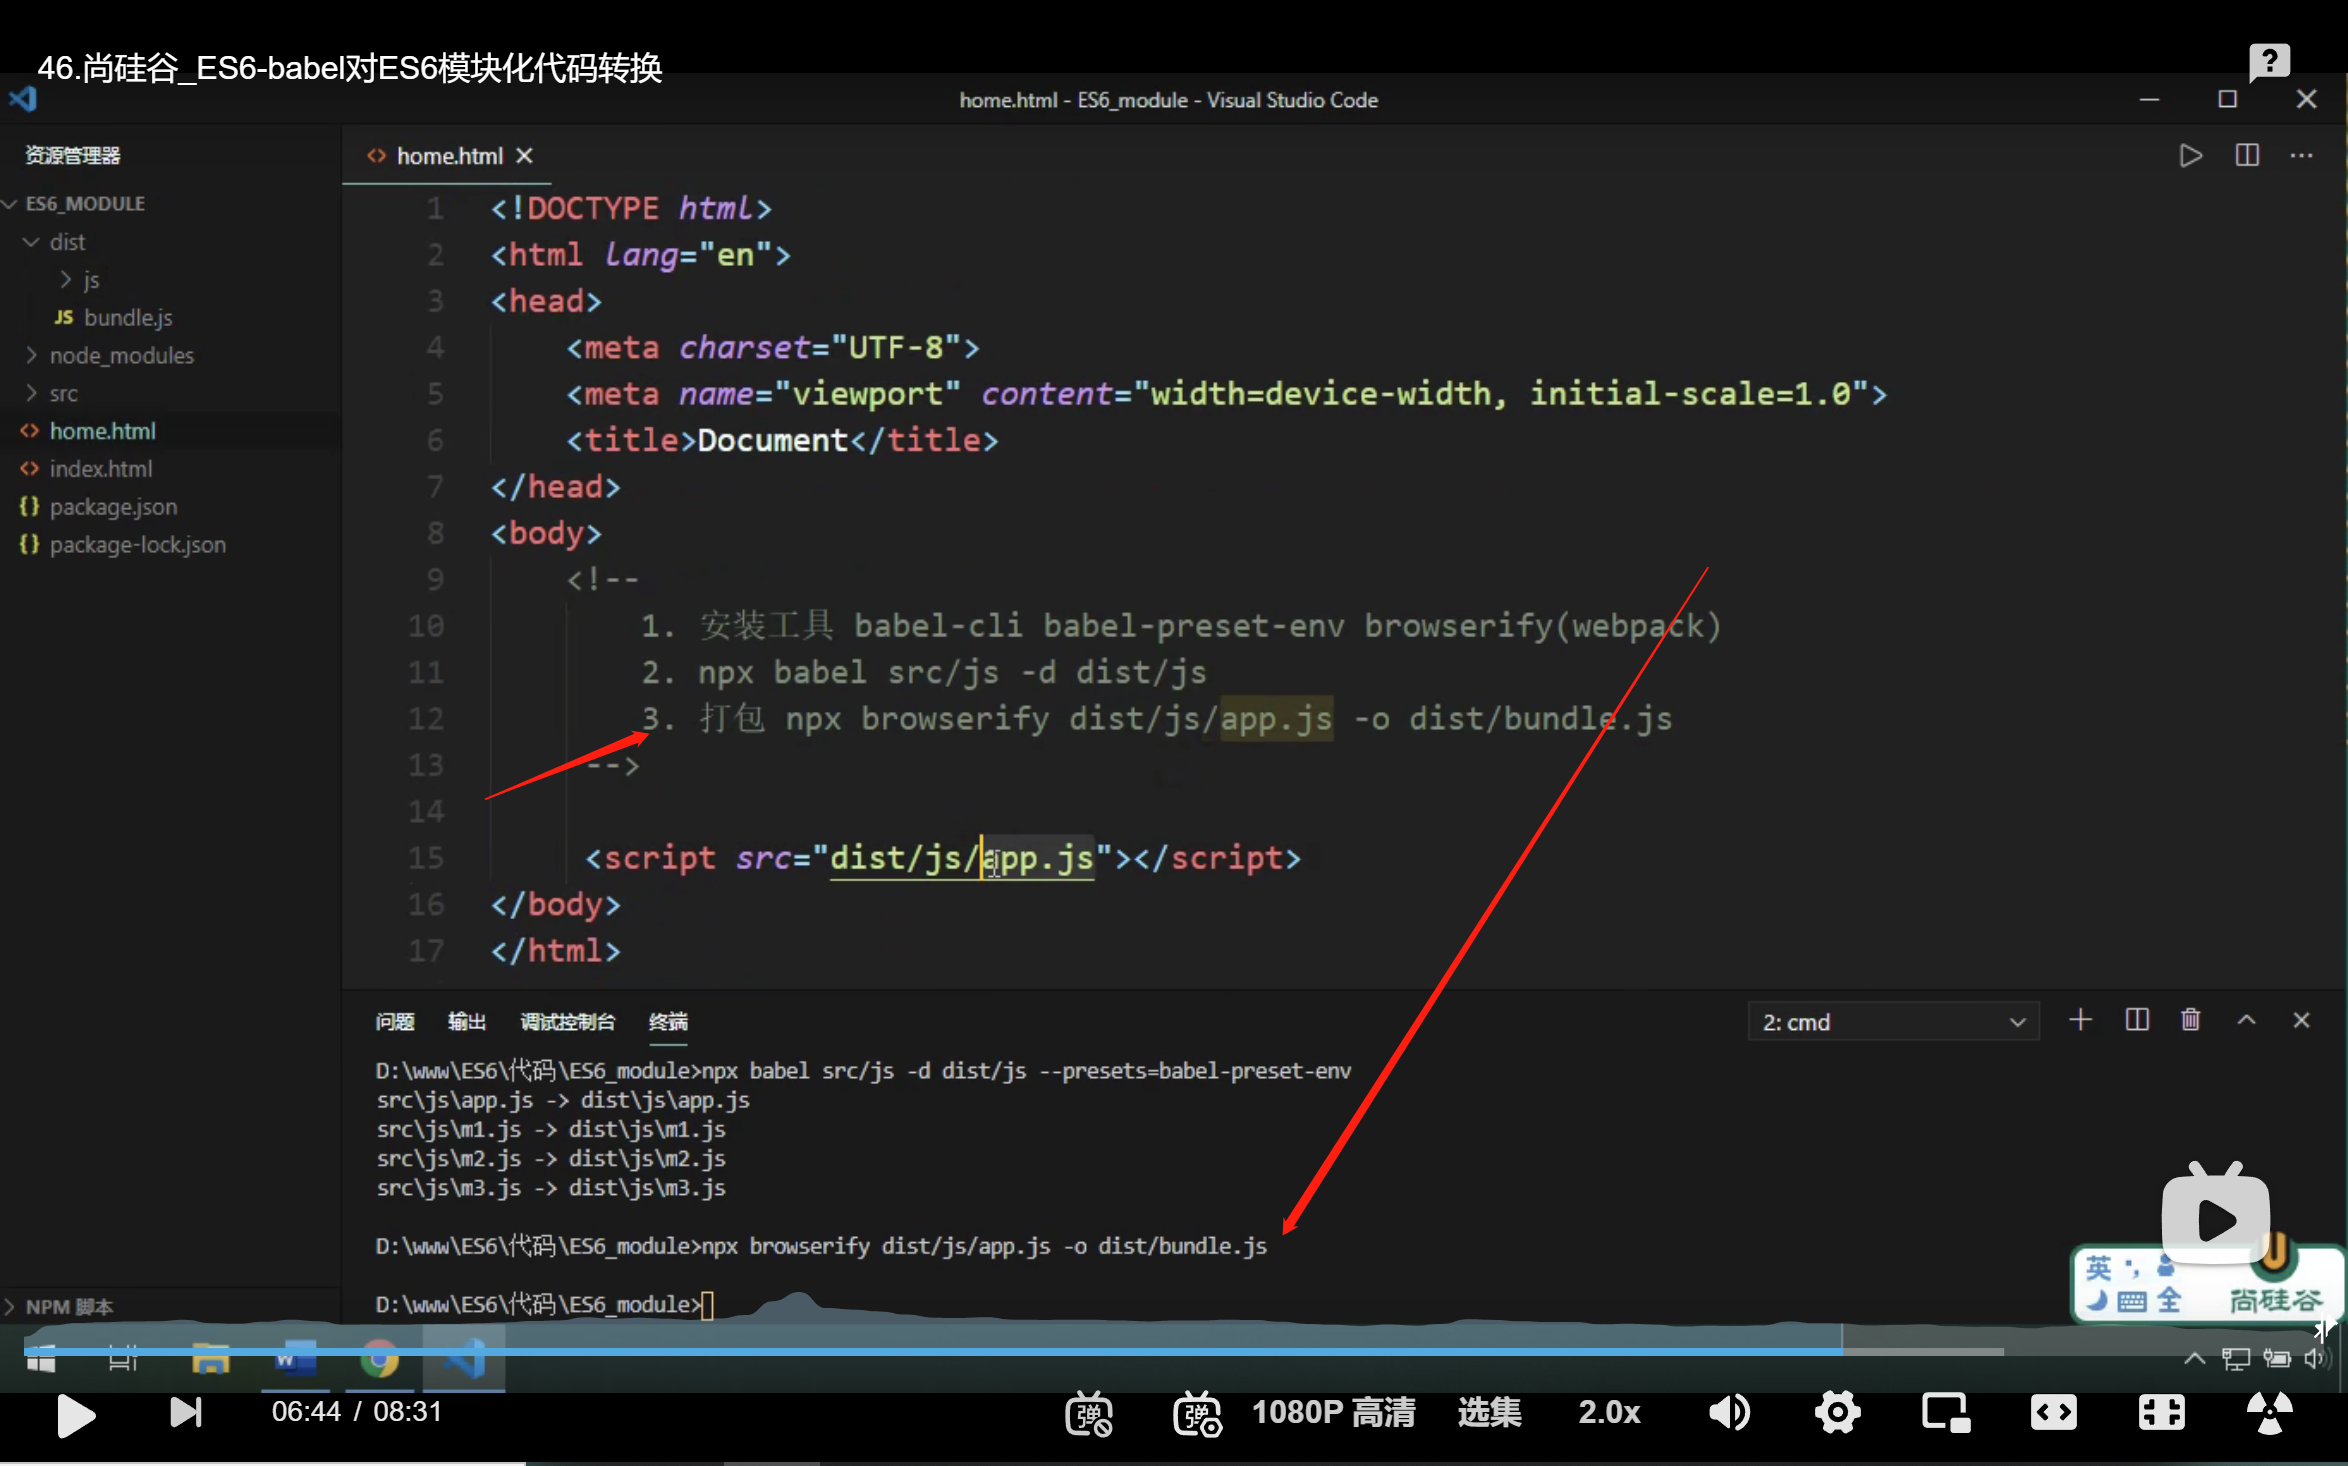Close the home.html editor tab
This screenshot has width=2348, height=1466.
(524, 156)
